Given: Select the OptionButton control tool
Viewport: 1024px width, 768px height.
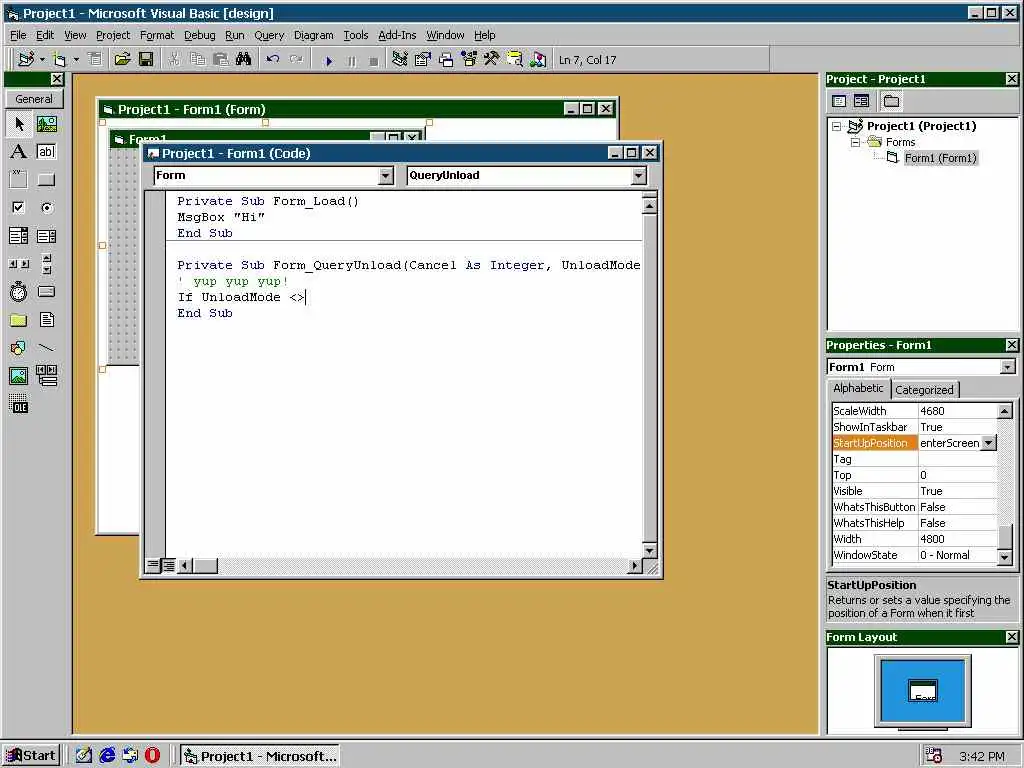Looking at the screenshot, I should click(46, 208).
